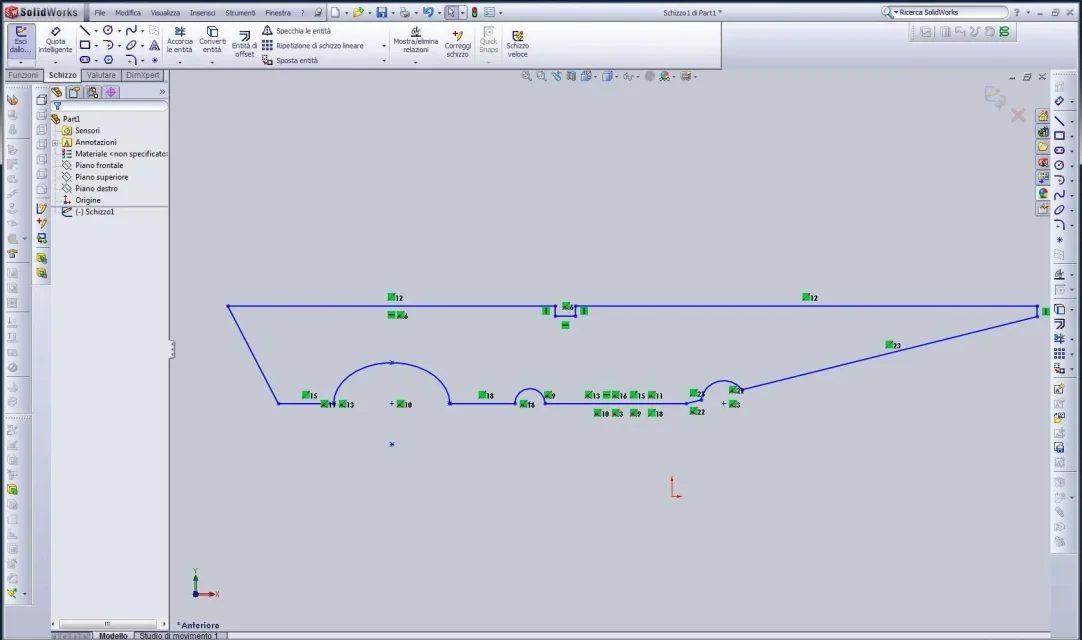Switch to the DimXpert tab
The width and height of the screenshot is (1082, 640).
(x=143, y=75)
